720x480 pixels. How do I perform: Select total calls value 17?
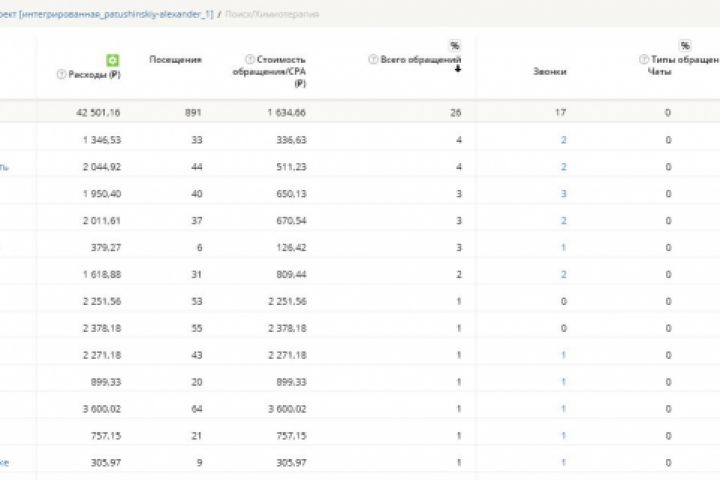coord(560,113)
